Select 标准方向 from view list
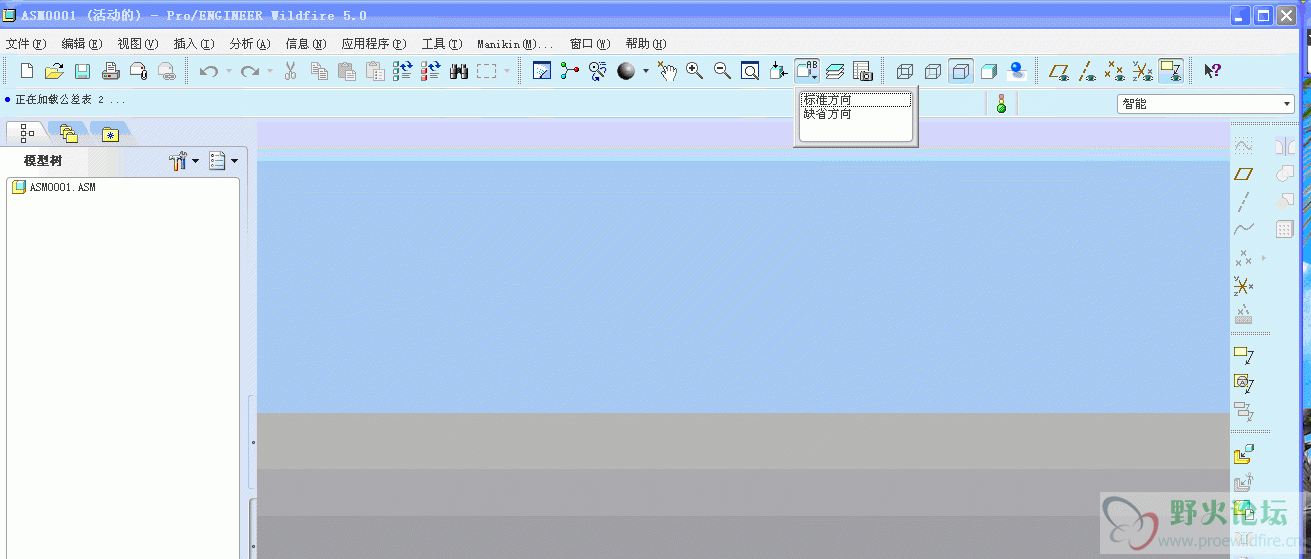The width and height of the screenshot is (1311, 559). point(856,100)
